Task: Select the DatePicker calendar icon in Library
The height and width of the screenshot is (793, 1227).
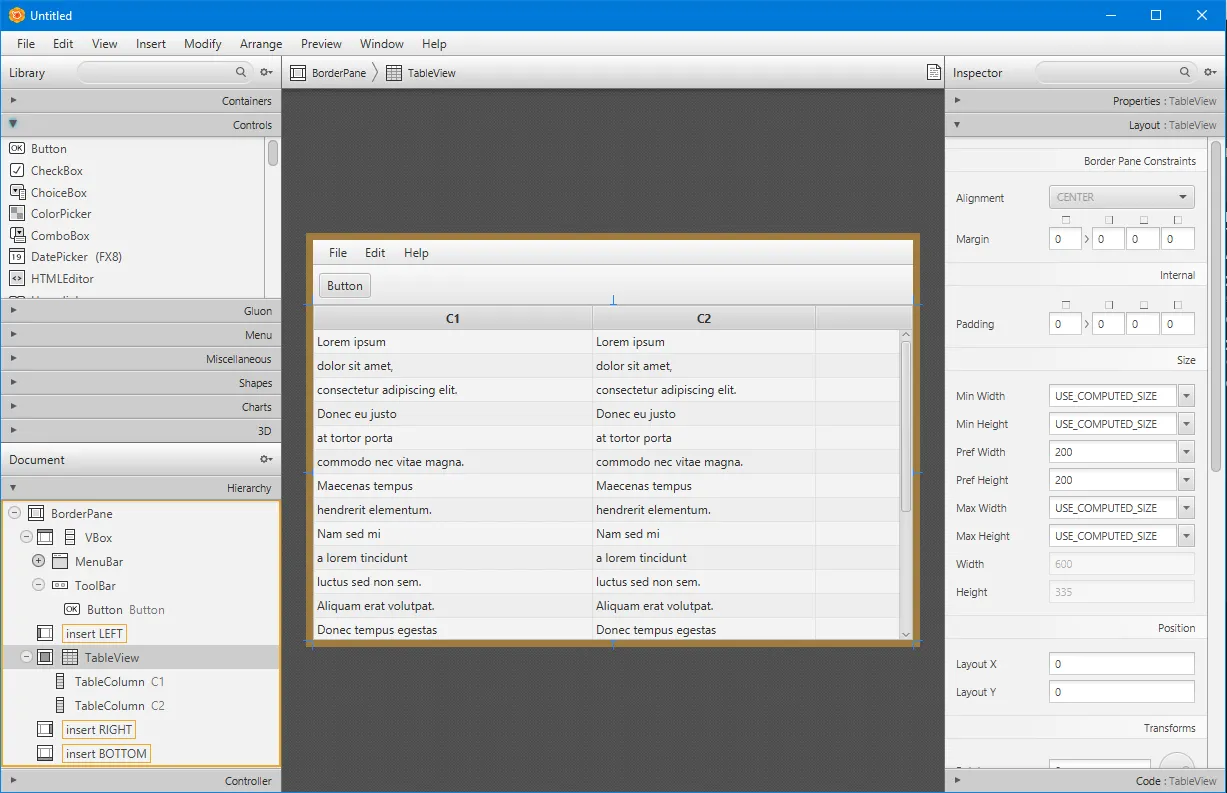Action: point(16,256)
